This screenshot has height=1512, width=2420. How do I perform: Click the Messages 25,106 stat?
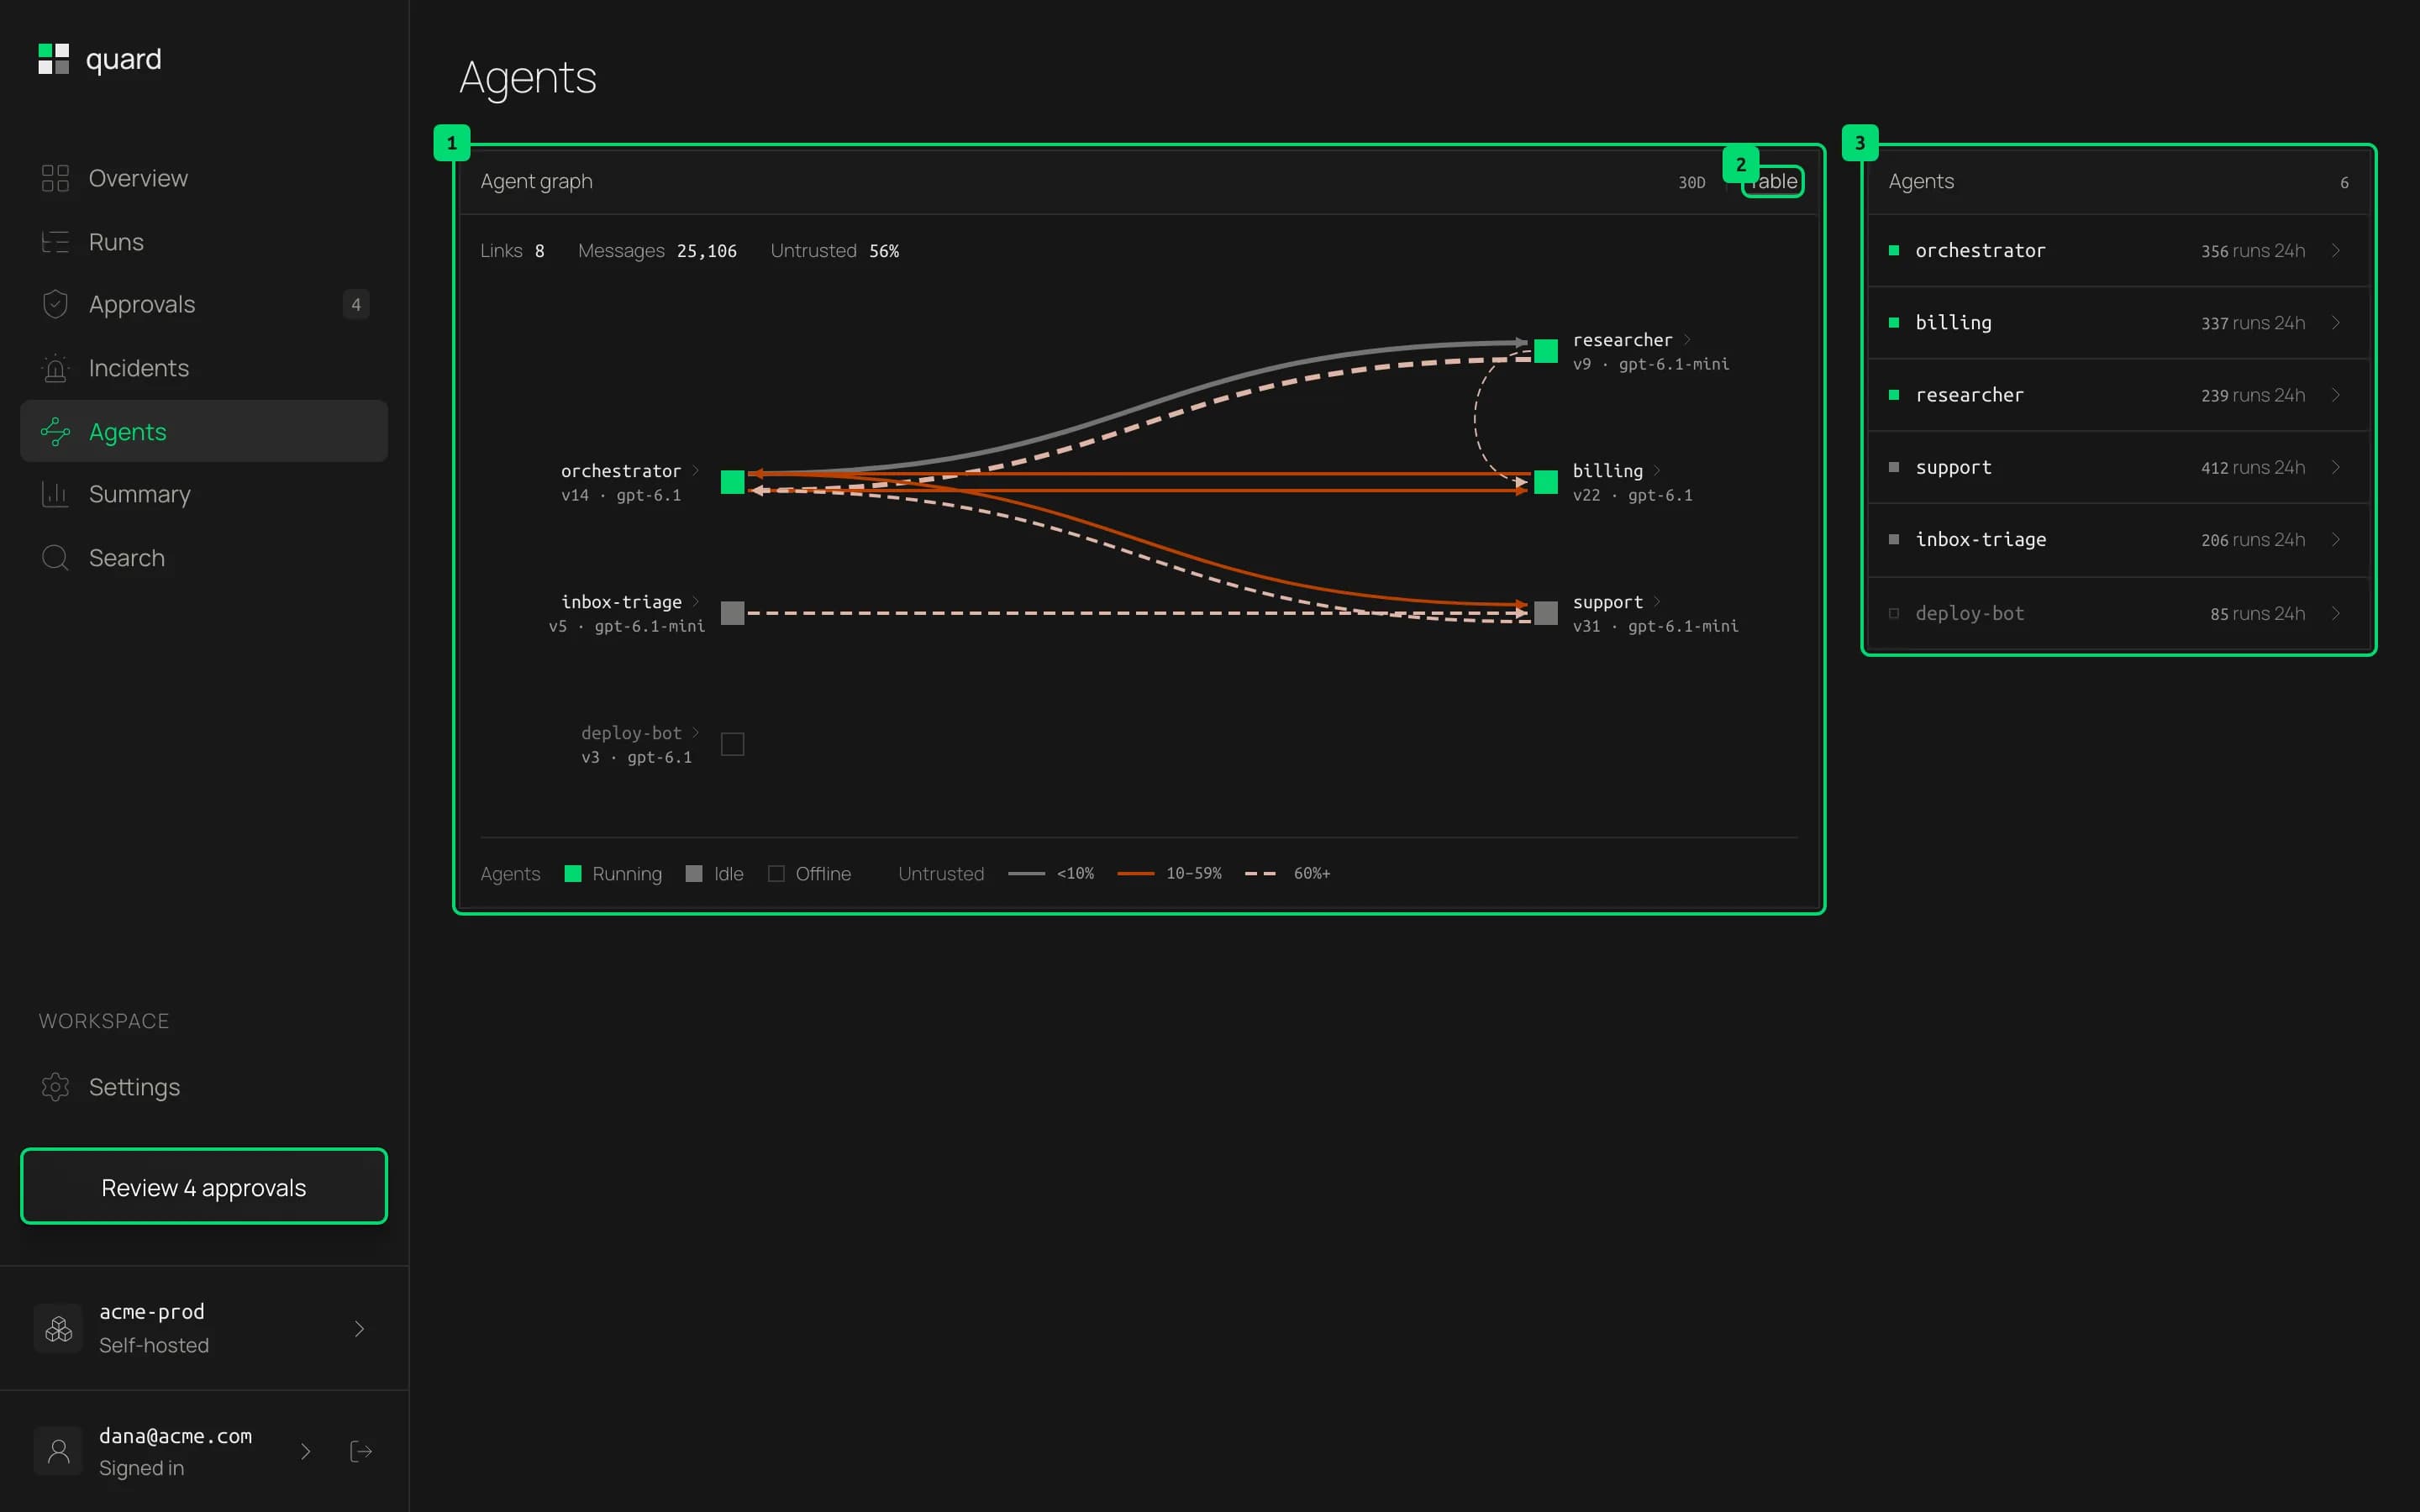(x=657, y=251)
